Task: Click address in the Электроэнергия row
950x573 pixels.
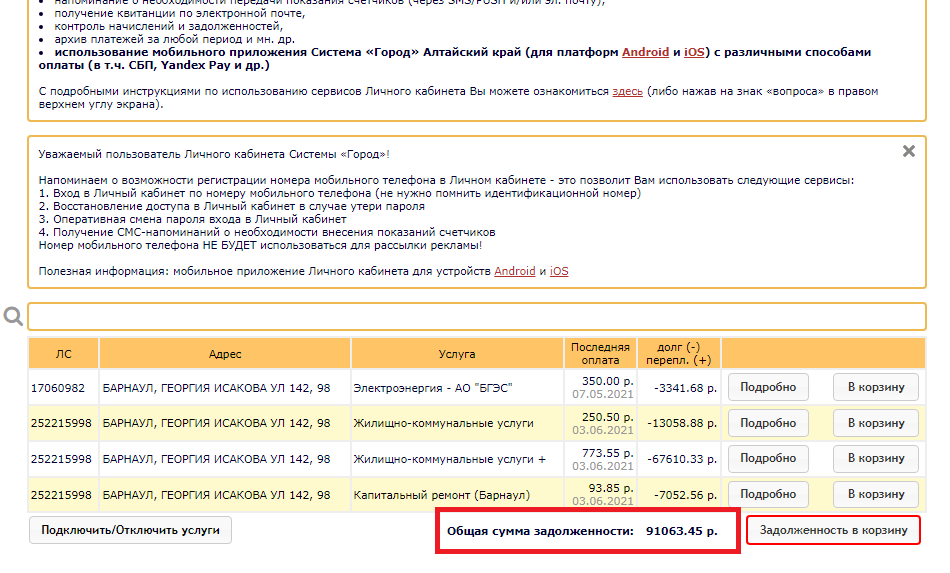Action: (216, 388)
